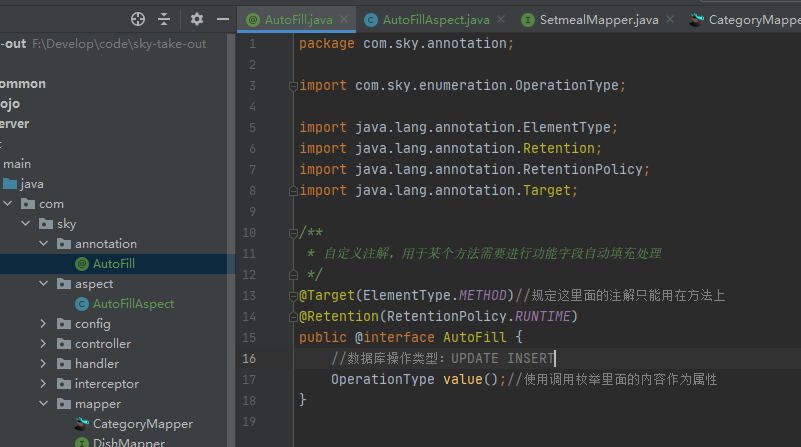The width and height of the screenshot is (801, 447).
Task: Close the AutoFill.java tab
Action: pos(345,19)
